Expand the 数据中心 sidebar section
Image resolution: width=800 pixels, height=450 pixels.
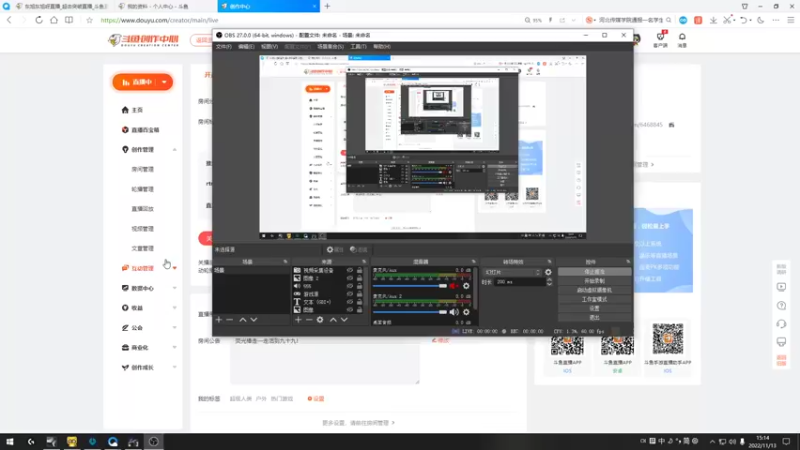pos(174,288)
